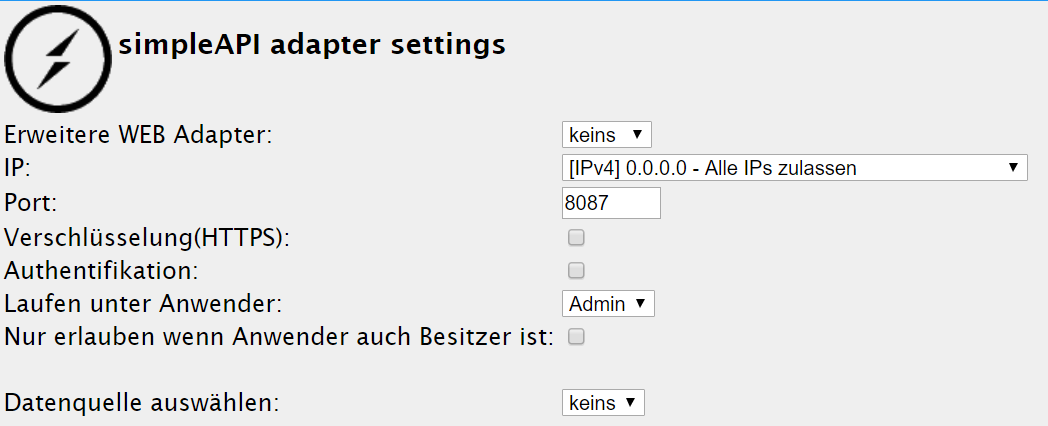
Task: Open the Laufen unter Anwender dropdown
Action: pyautogui.click(x=608, y=303)
